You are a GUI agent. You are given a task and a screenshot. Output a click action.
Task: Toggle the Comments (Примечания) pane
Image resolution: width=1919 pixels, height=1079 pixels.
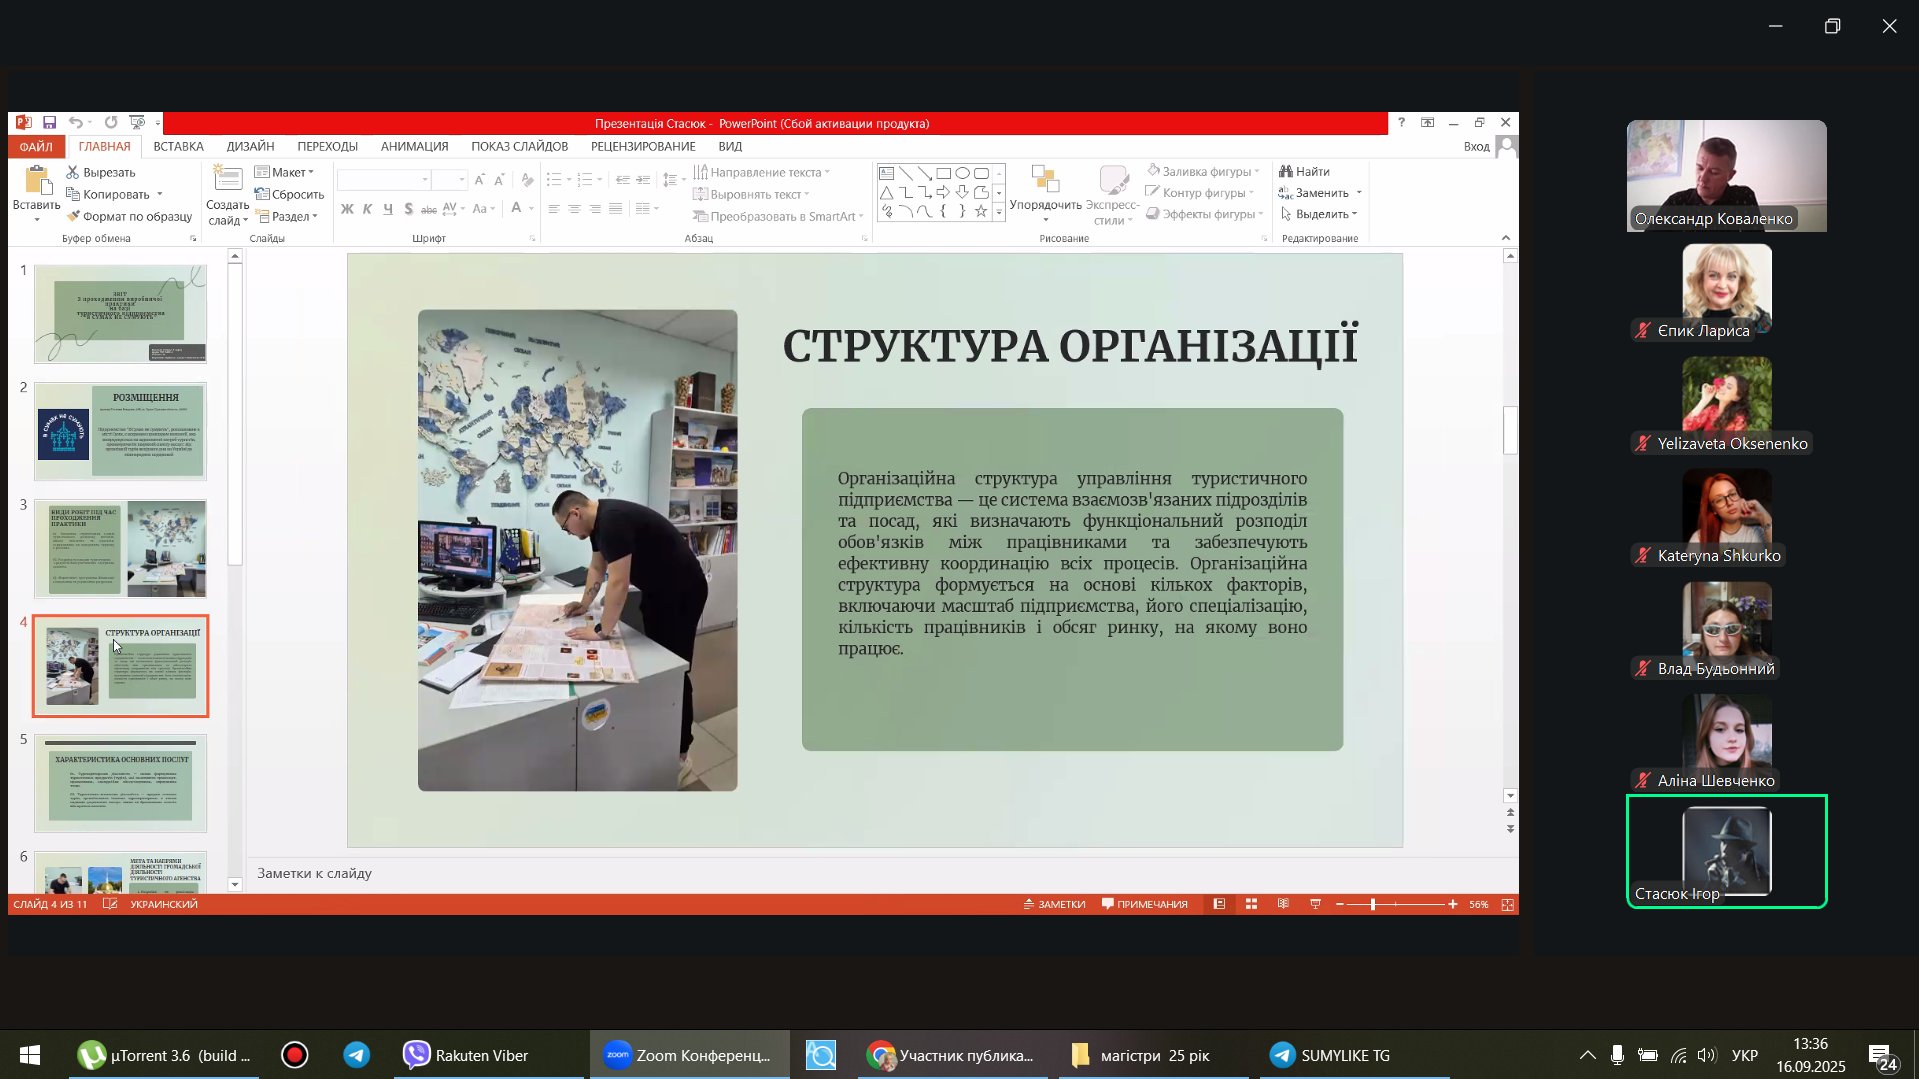point(1144,904)
